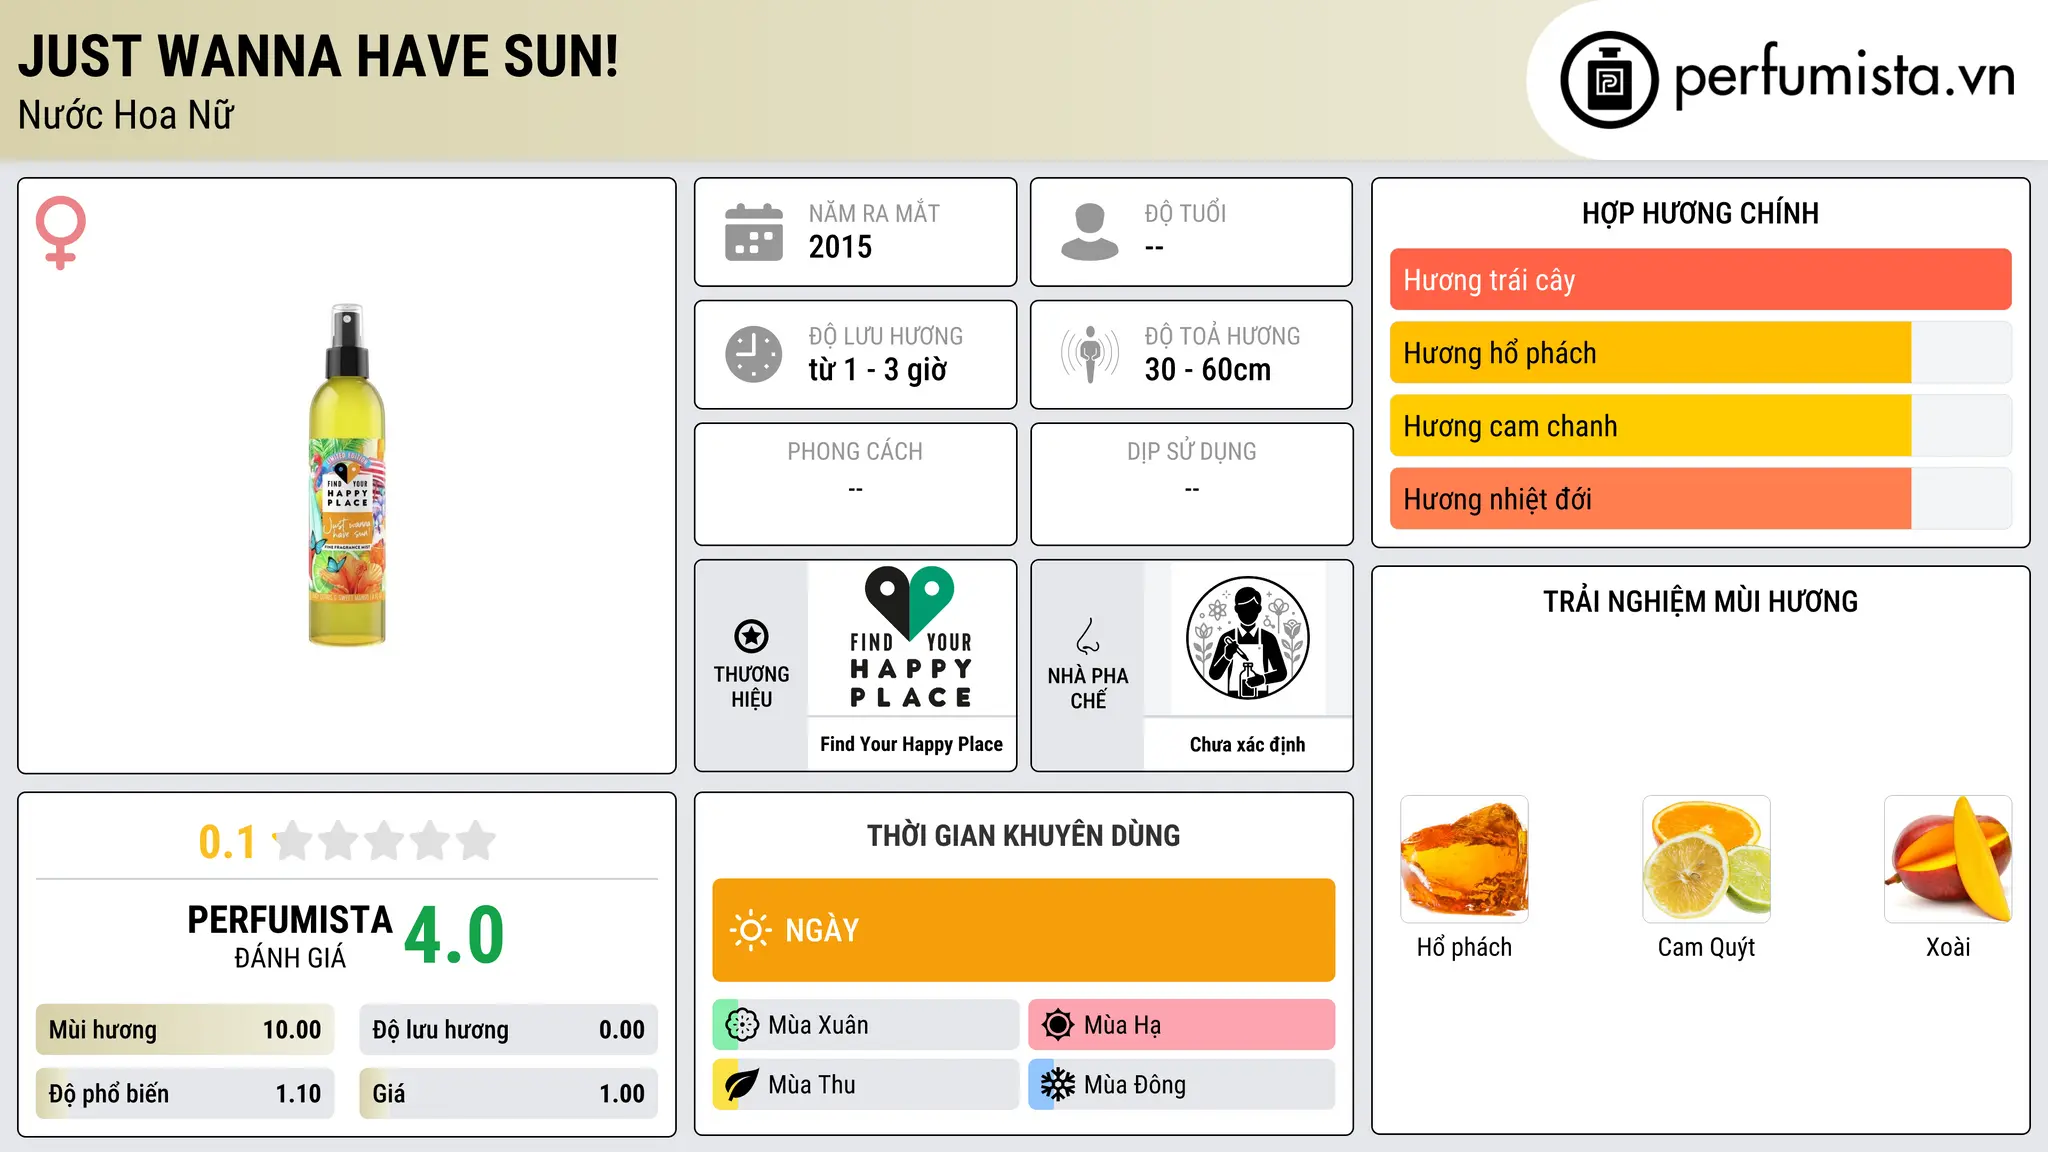Screen dimensions: 2048x1152
Task: Click the Find Your Happy Place heart logo
Action: [x=911, y=638]
